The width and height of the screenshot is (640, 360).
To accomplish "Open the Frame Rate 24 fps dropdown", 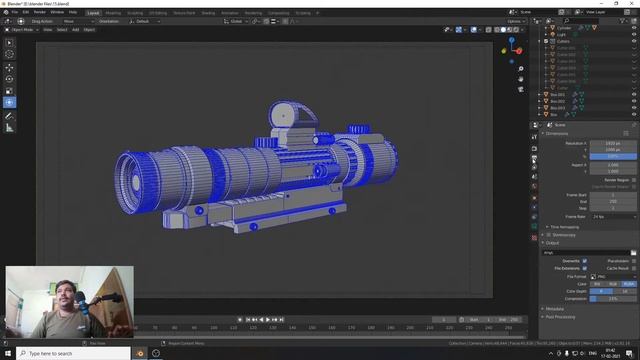I will tap(613, 217).
